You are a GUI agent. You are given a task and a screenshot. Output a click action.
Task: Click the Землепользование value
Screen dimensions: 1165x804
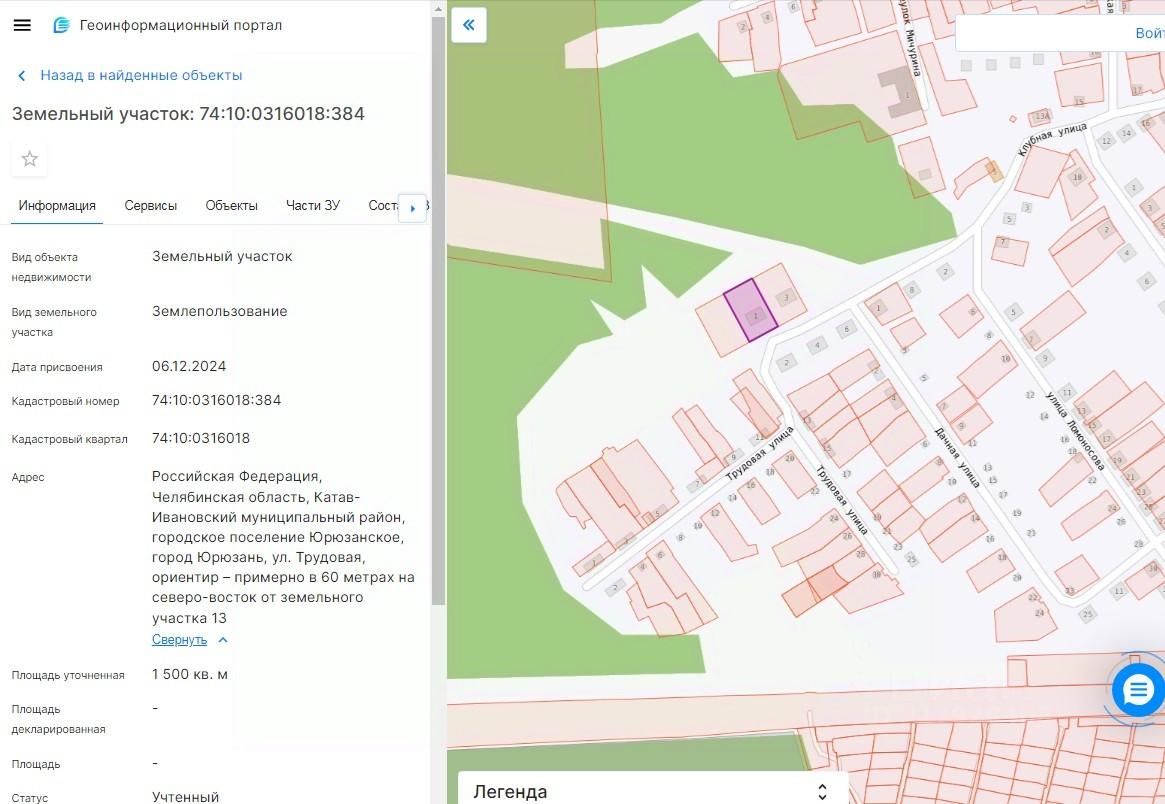(x=219, y=311)
